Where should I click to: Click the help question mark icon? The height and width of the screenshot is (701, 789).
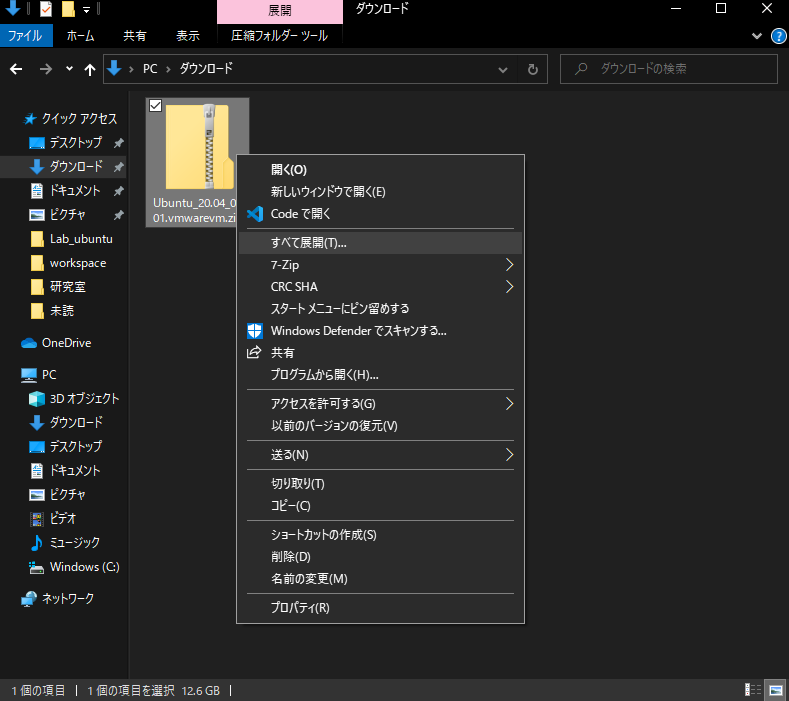point(777,36)
